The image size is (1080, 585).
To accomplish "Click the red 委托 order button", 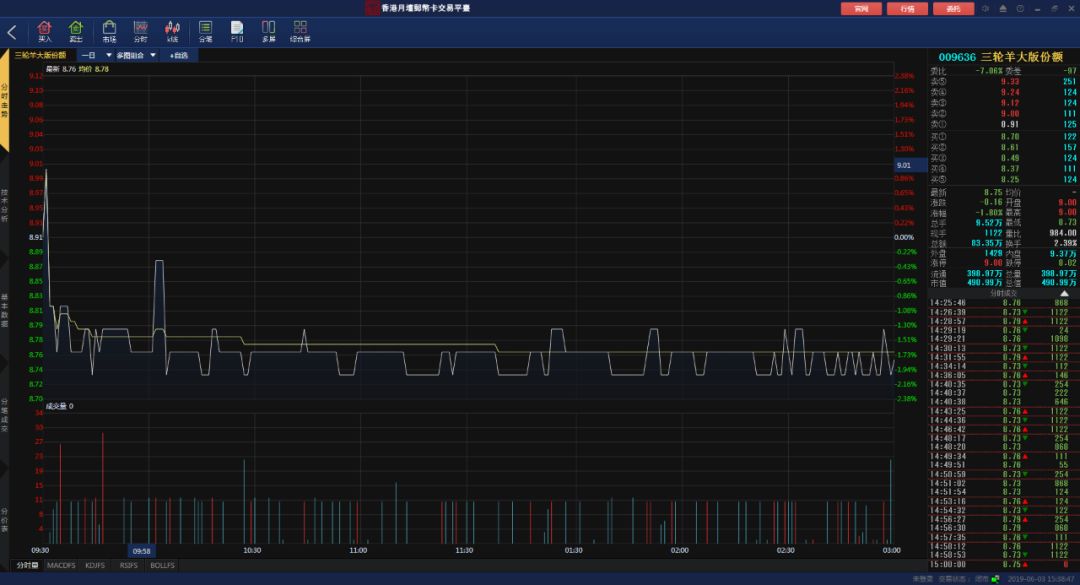I will coord(953,8).
